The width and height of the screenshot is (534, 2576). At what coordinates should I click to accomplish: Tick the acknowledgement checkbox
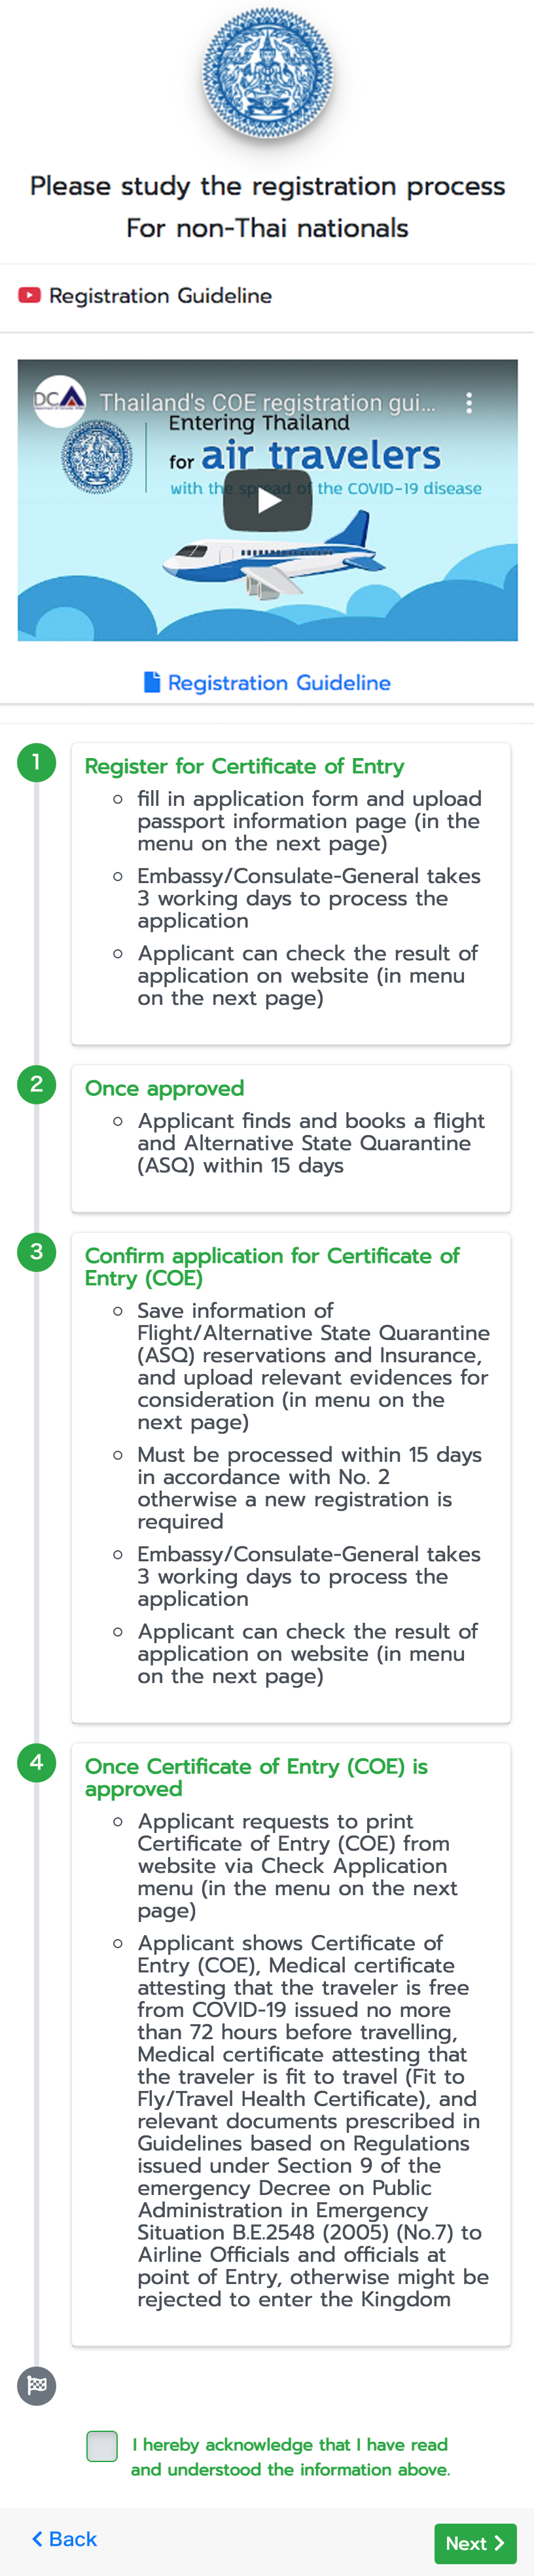(102, 2446)
